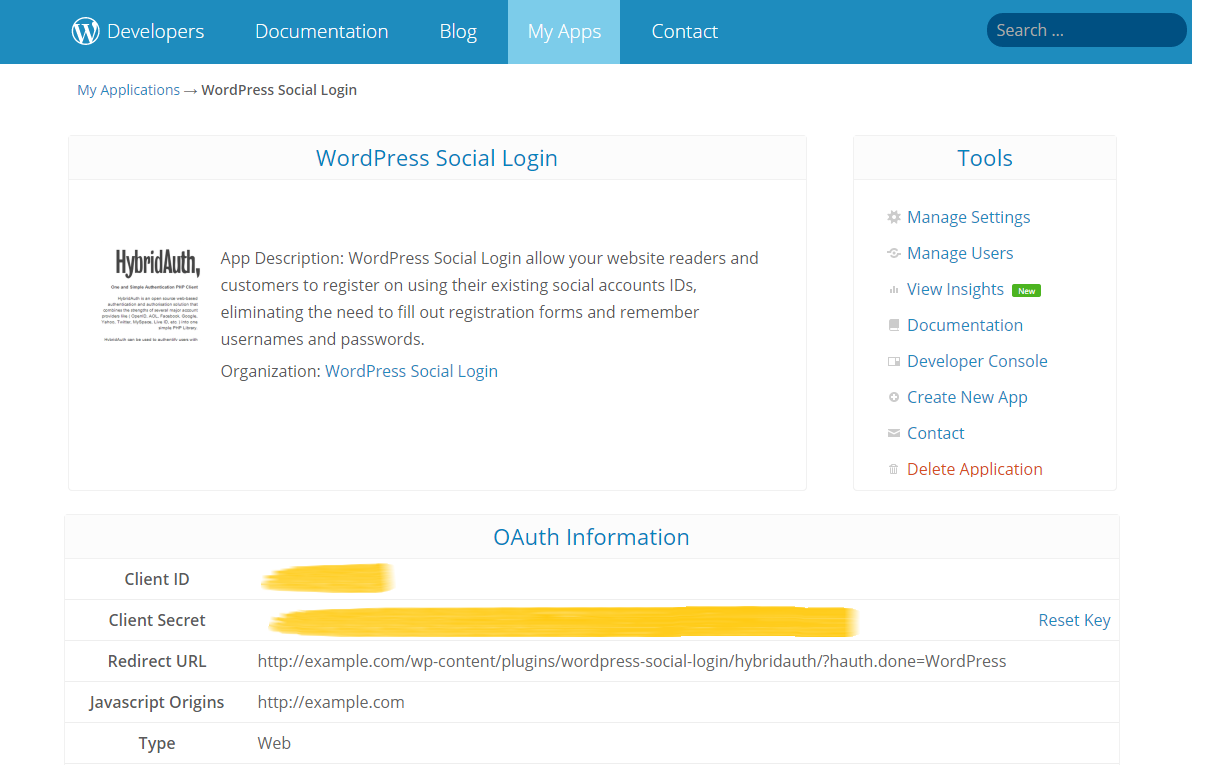
Task: Click the book icon beside Documentation
Action: pyautogui.click(x=894, y=325)
